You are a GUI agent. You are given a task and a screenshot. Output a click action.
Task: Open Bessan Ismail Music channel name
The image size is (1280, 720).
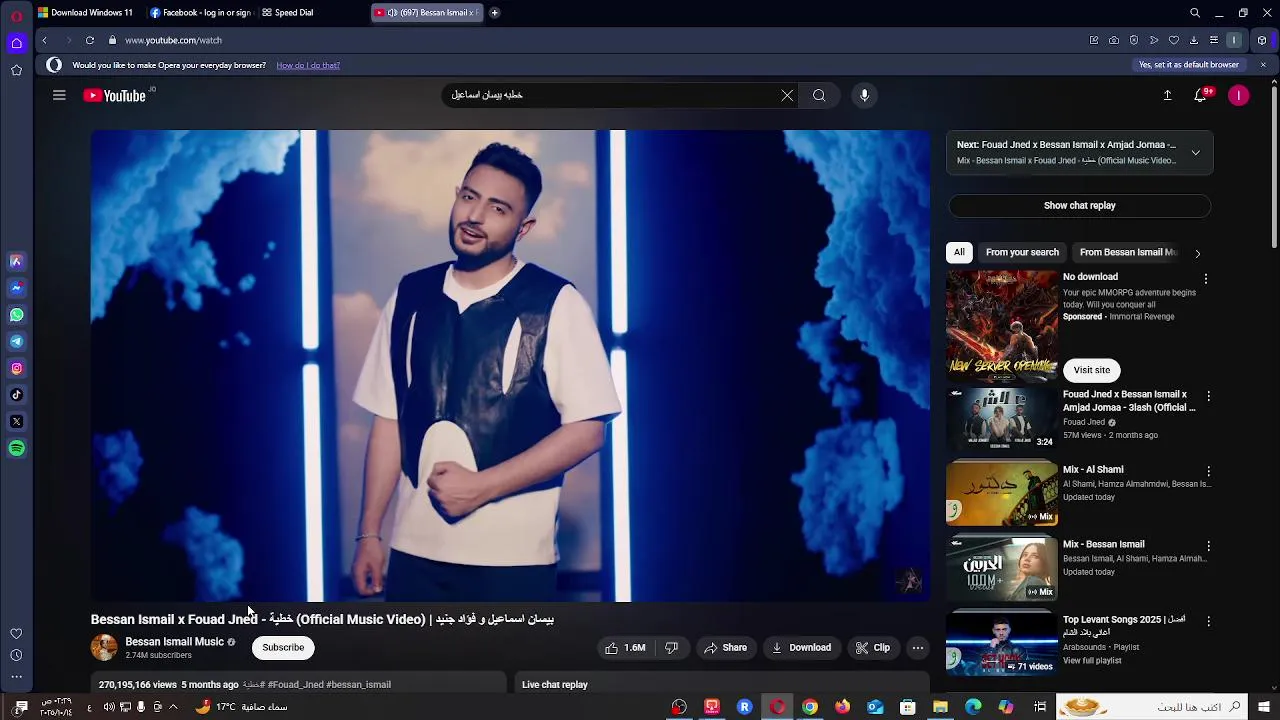pyautogui.click(x=174, y=642)
